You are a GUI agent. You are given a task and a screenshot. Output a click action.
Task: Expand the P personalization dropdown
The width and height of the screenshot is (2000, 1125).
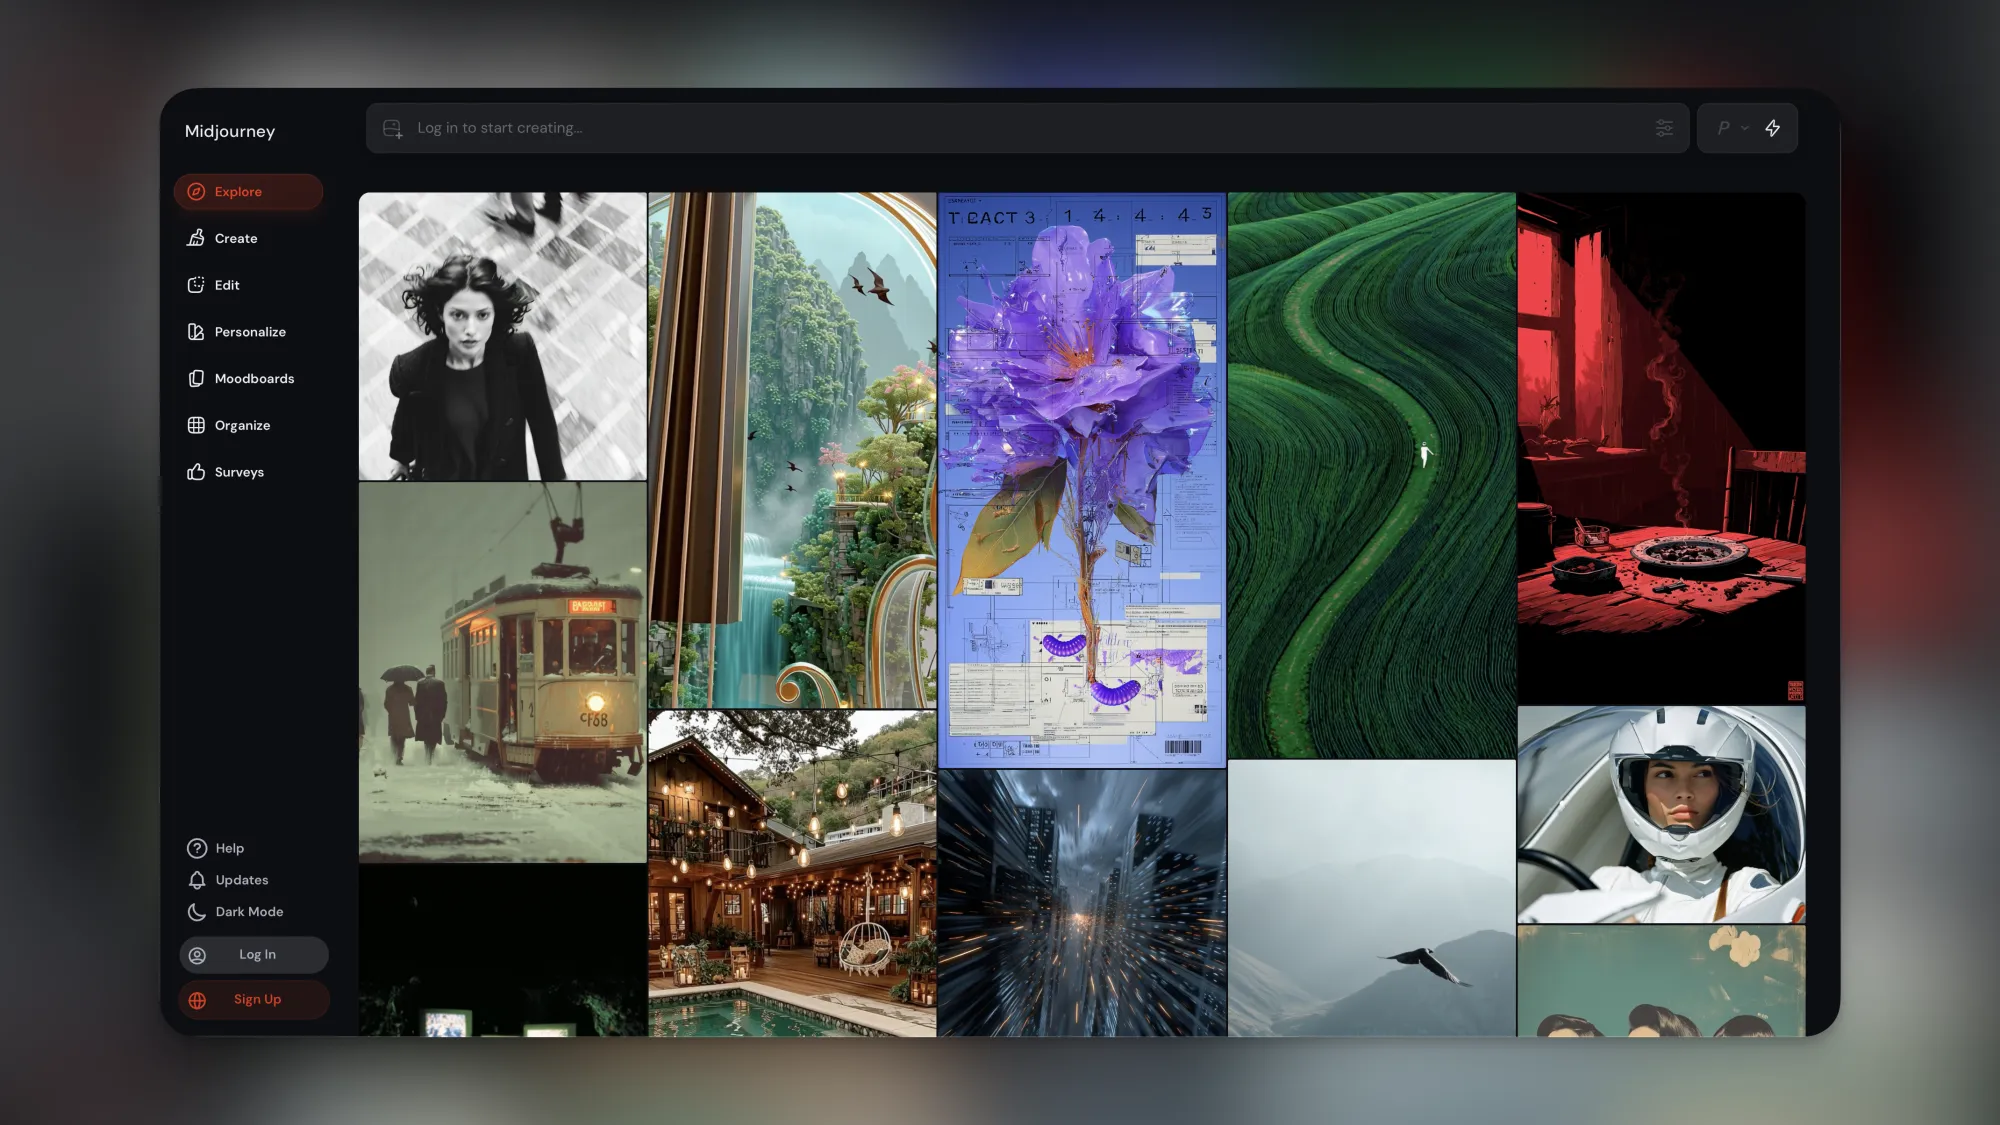pyautogui.click(x=1732, y=128)
